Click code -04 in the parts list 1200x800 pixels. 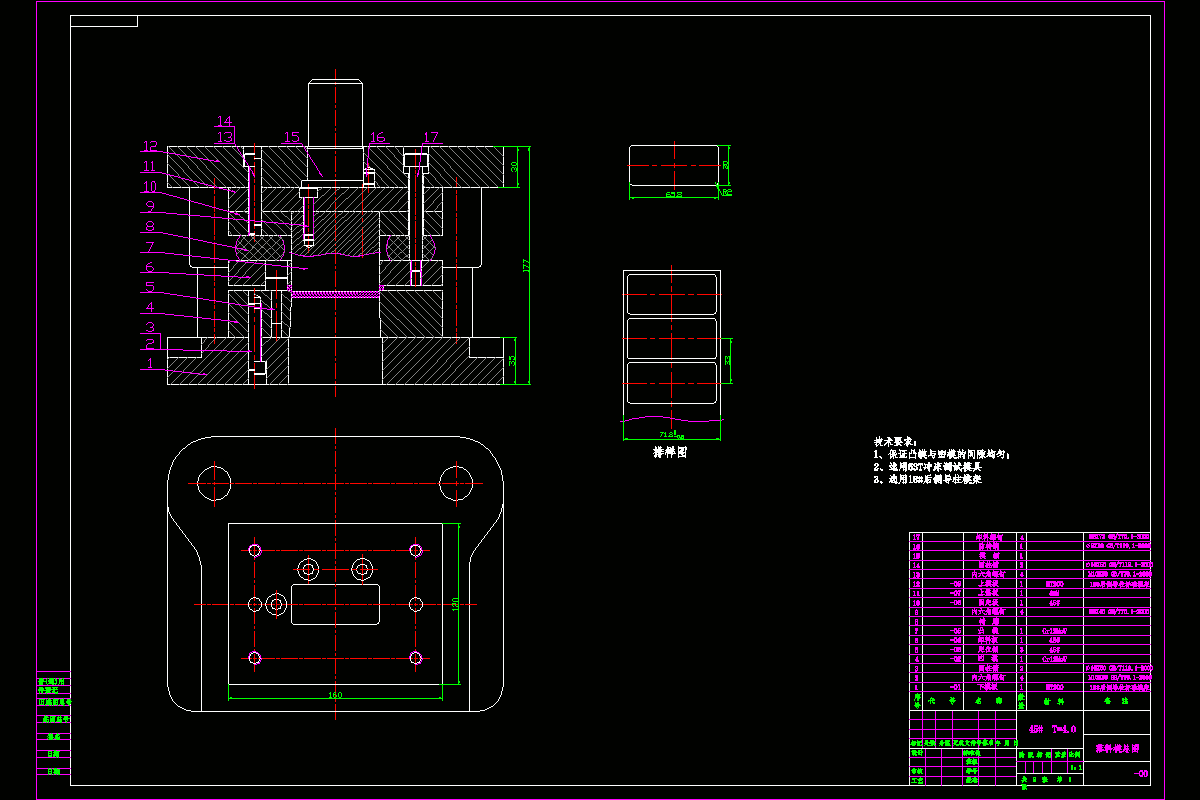[x=955, y=640]
